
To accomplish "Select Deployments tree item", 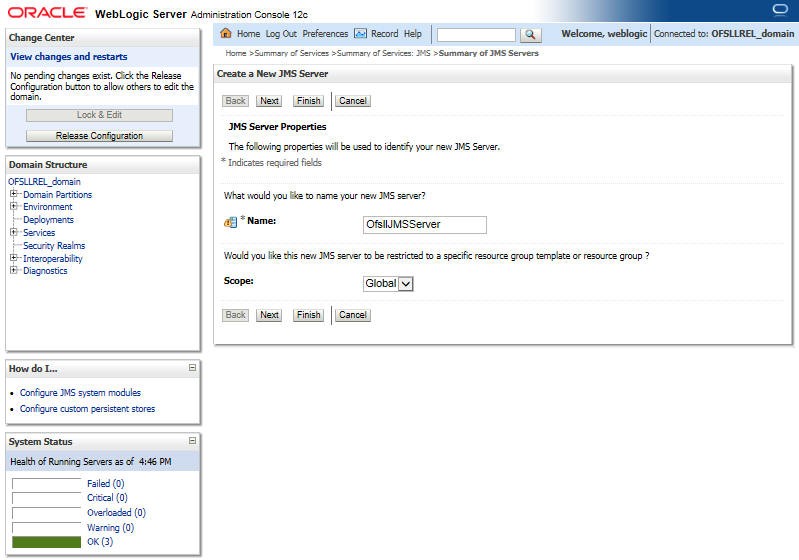I will (x=48, y=220).
